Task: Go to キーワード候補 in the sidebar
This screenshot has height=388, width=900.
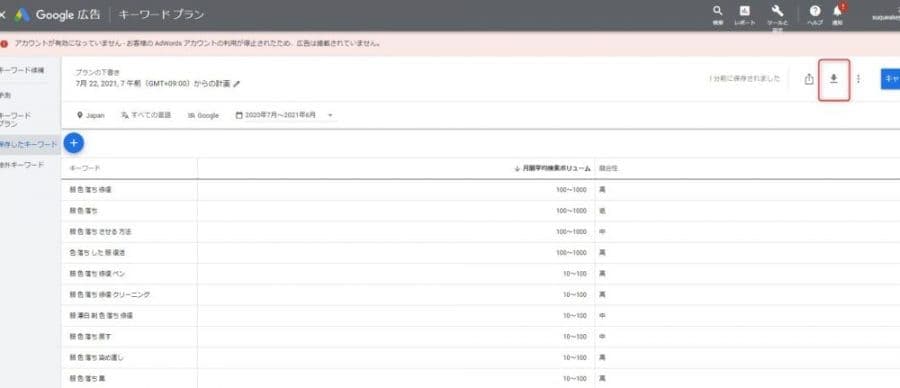Action: point(22,71)
